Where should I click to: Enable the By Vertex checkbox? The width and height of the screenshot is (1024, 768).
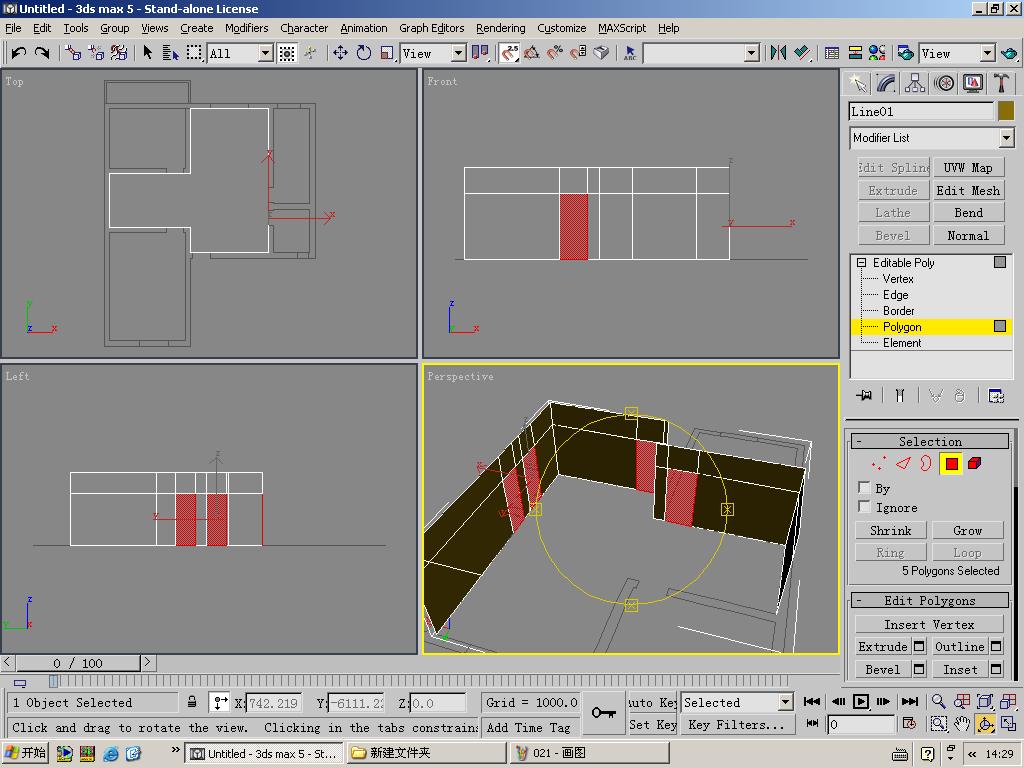click(864, 487)
